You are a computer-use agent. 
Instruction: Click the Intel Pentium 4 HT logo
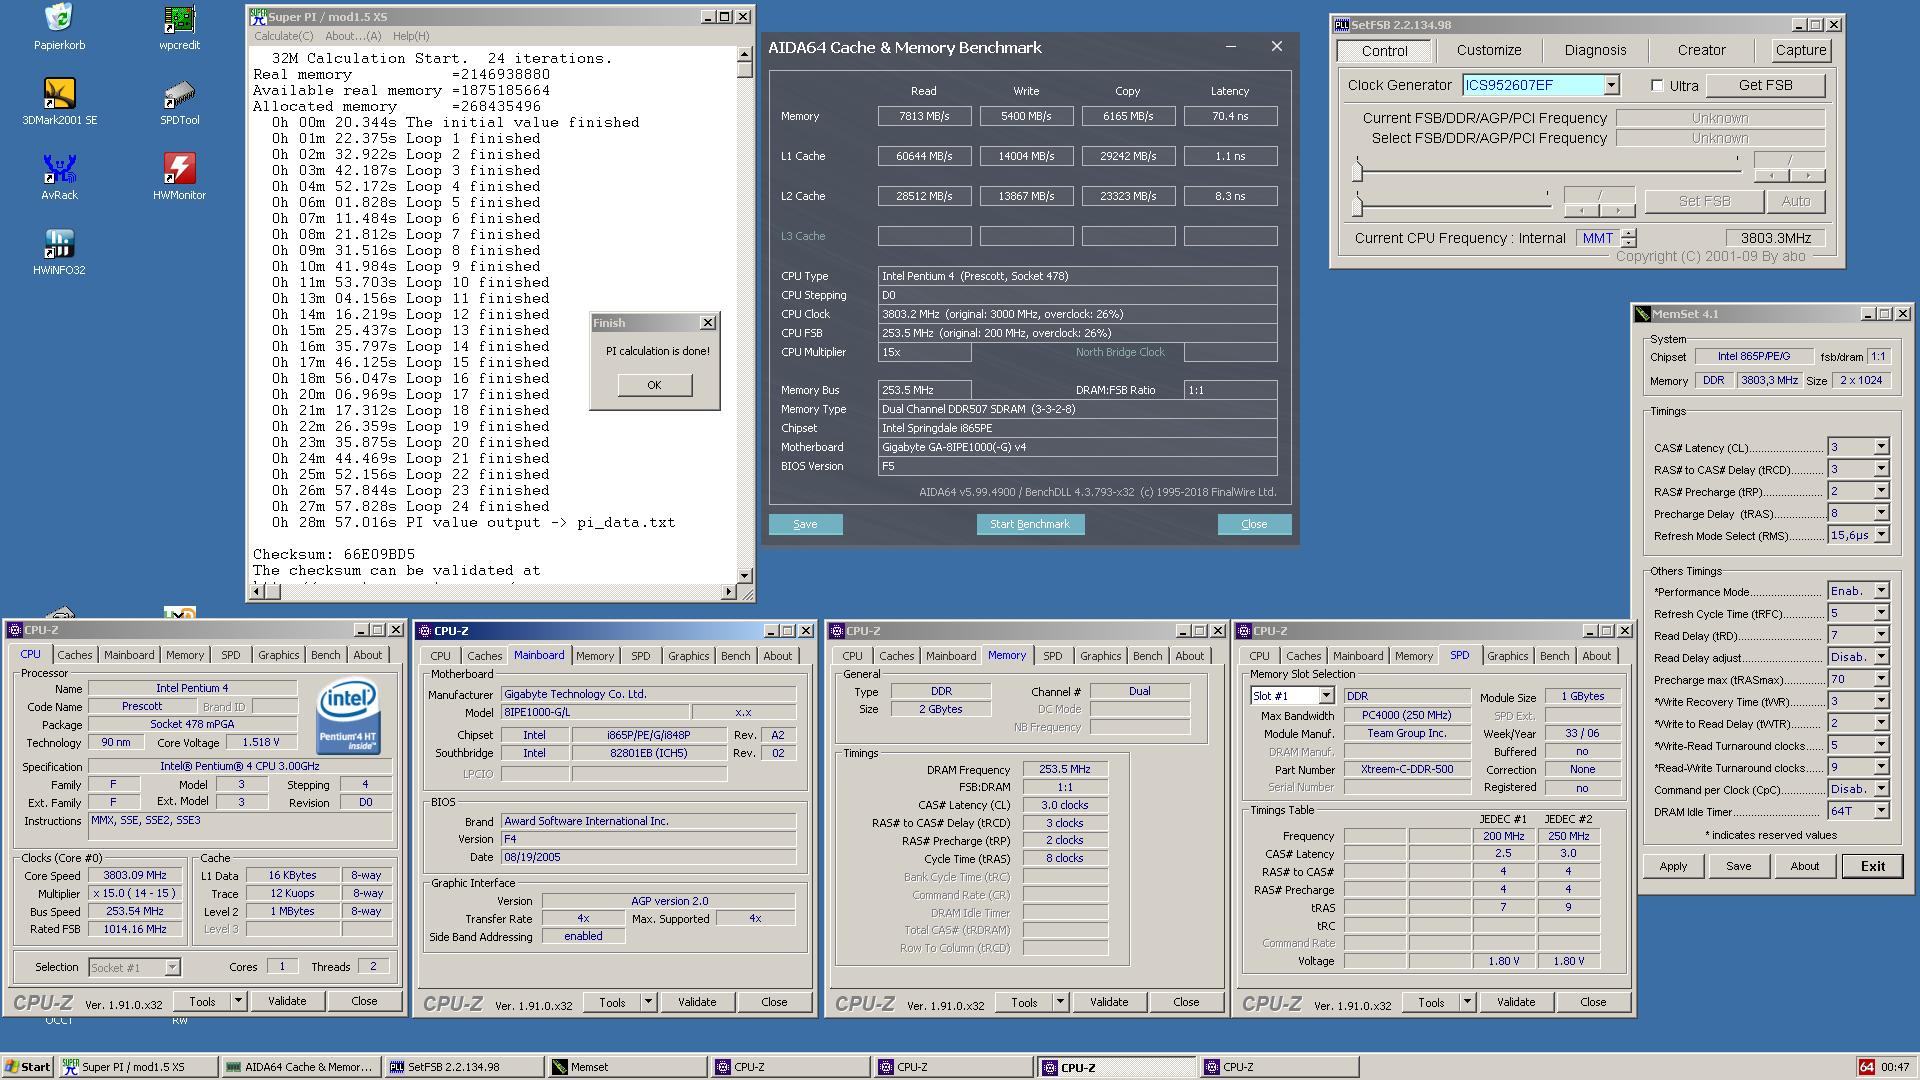(x=348, y=717)
